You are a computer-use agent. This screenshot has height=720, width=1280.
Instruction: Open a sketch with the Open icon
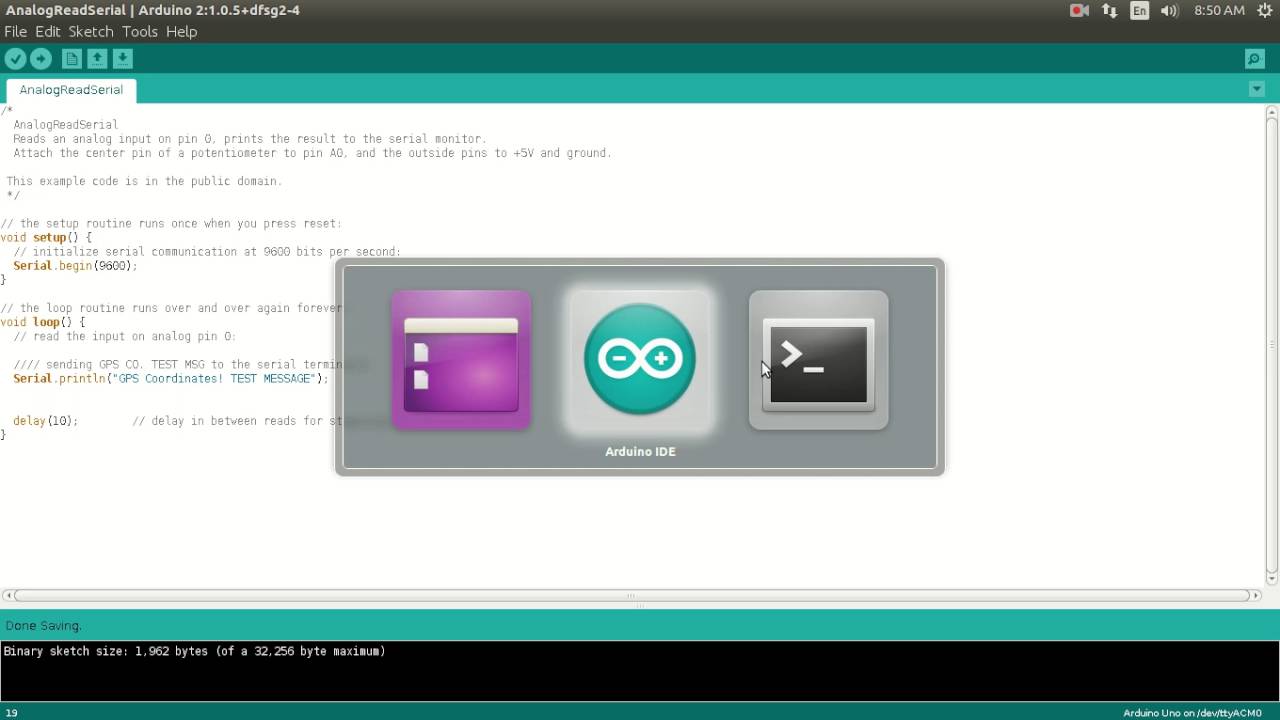(x=97, y=59)
